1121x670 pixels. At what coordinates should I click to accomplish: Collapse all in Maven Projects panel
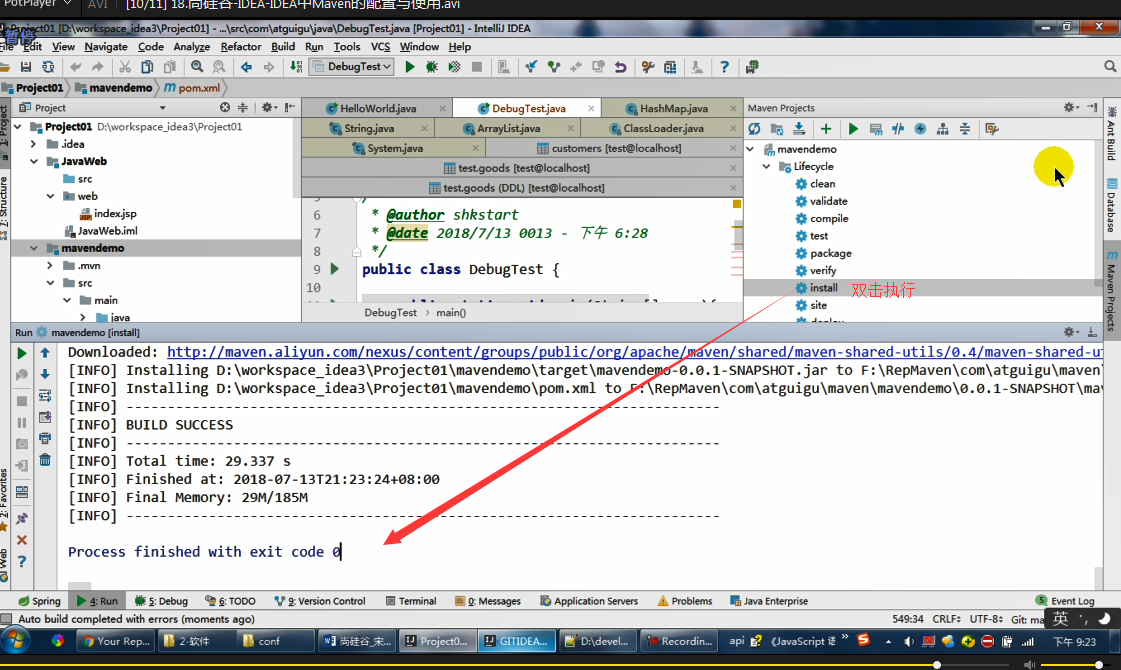(964, 129)
